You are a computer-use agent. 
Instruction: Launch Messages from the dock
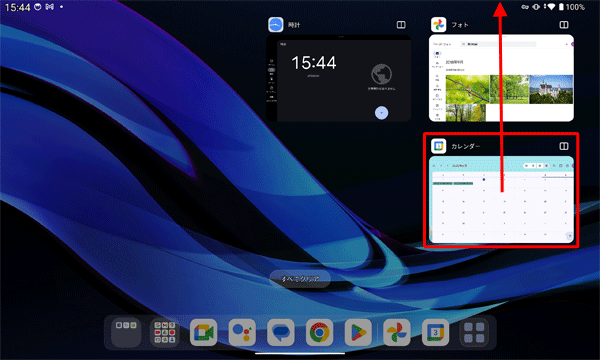point(281,332)
